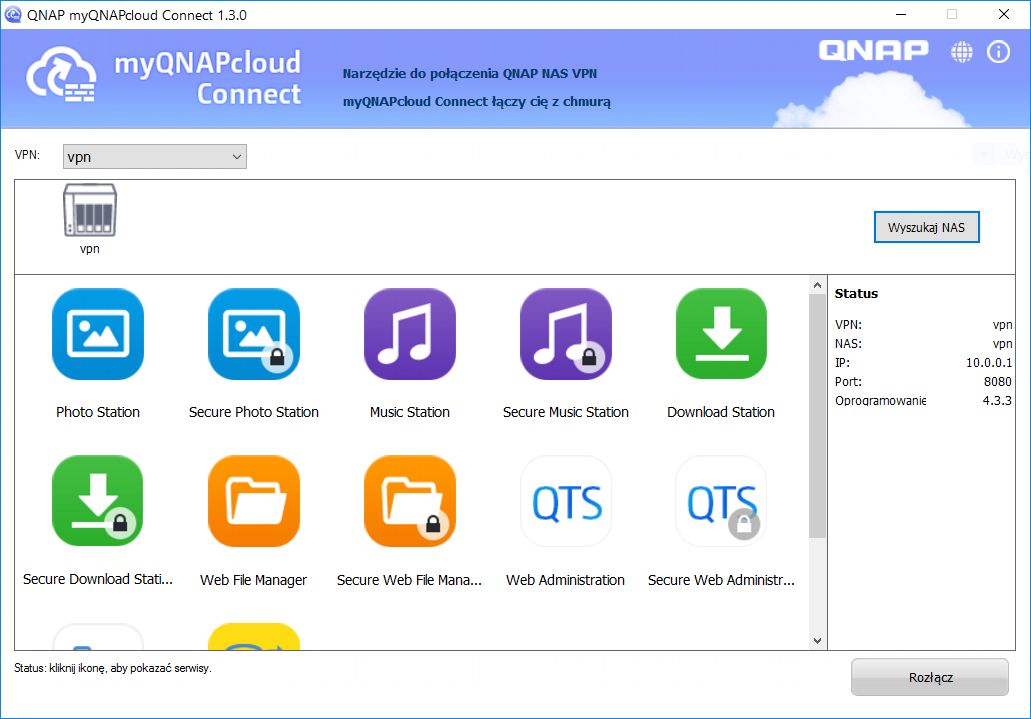
Task: Open Web File Manager icon
Action: (x=254, y=501)
